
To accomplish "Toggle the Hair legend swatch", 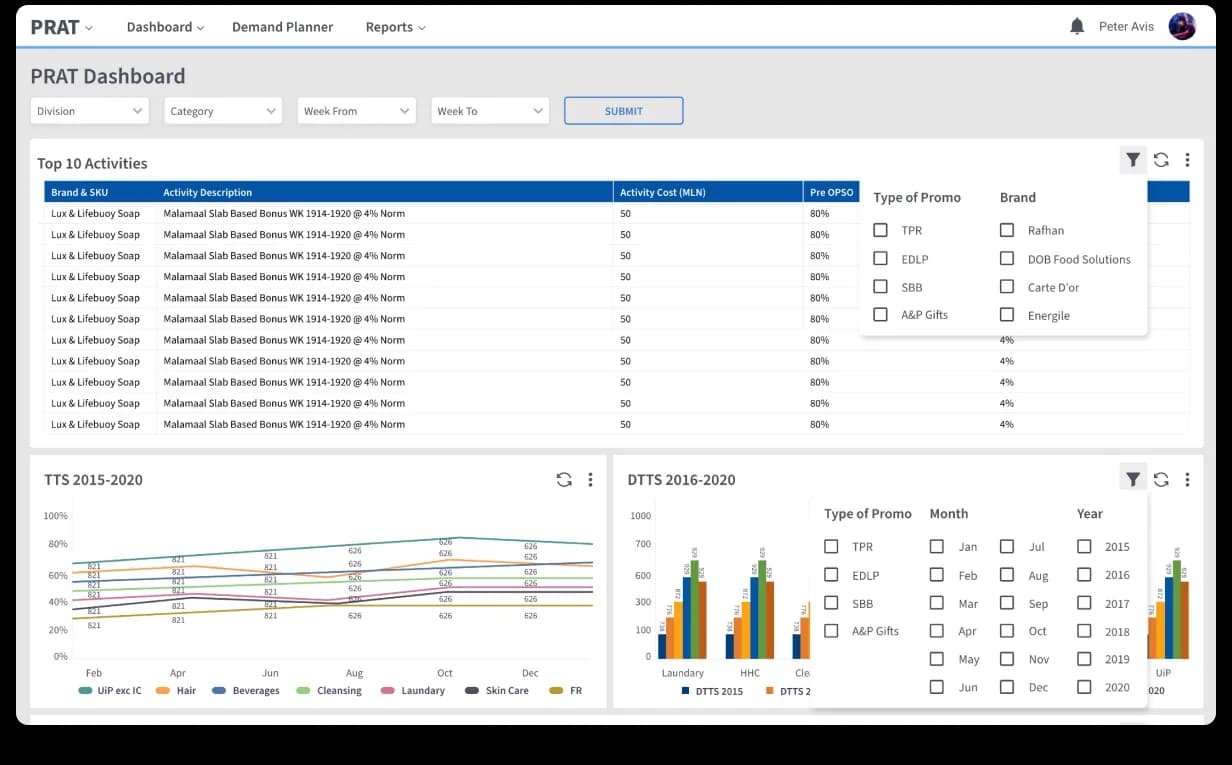I will (x=163, y=691).
